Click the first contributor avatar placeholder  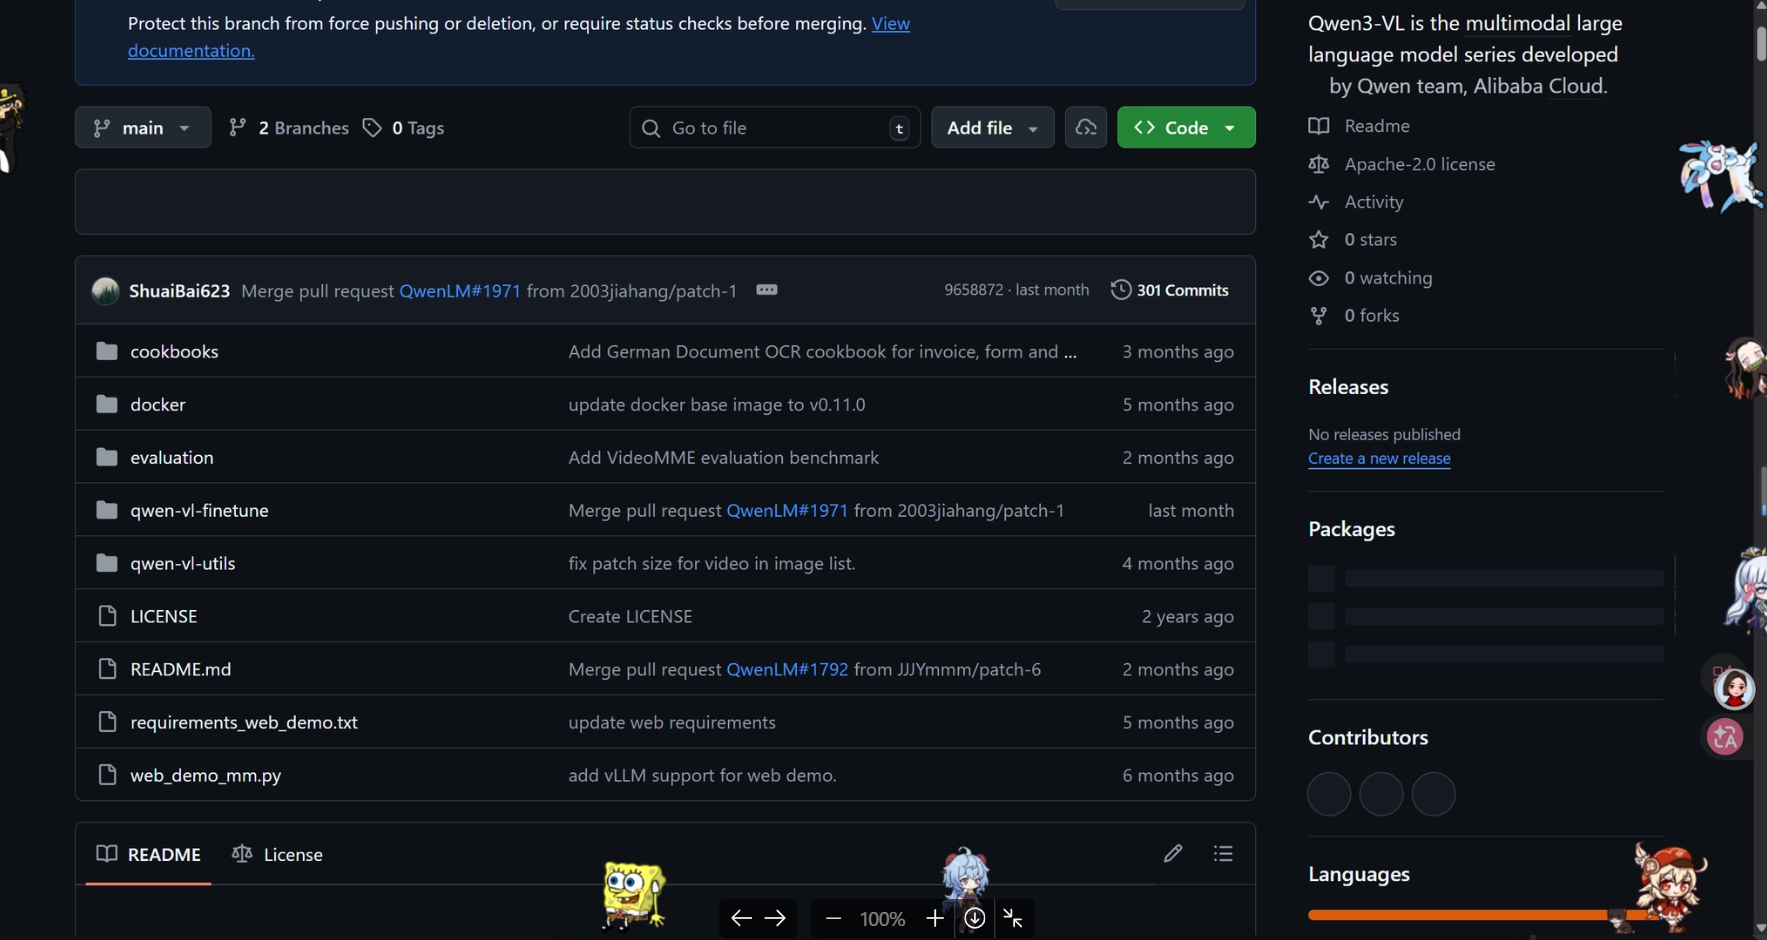coord(1329,794)
